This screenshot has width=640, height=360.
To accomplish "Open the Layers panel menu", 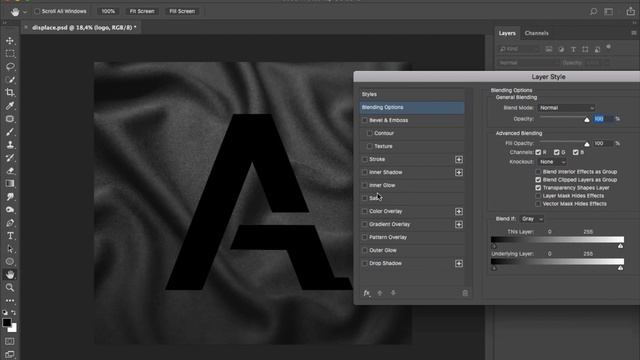I will [x=634, y=33].
